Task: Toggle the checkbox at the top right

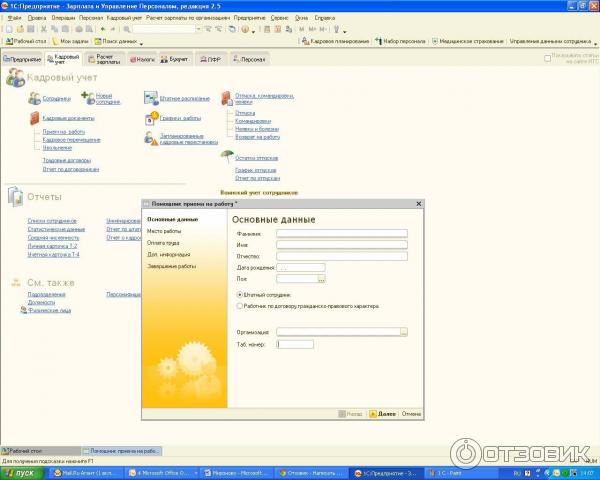Action: [x=547, y=58]
